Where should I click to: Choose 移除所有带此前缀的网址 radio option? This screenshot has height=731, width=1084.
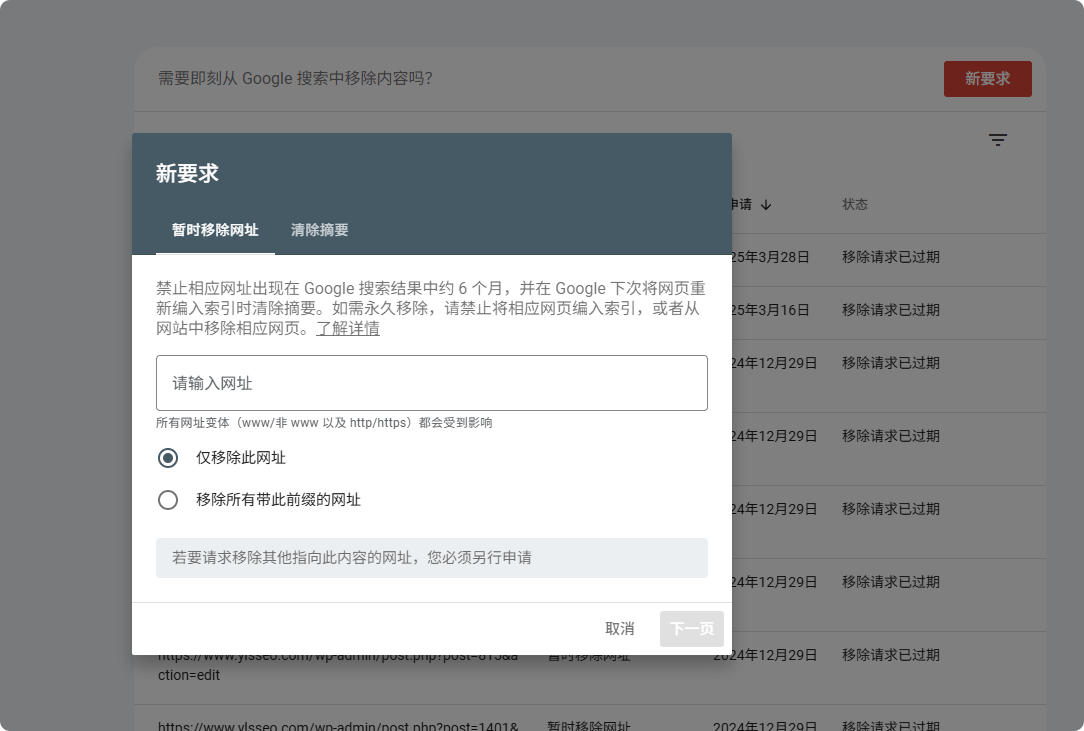click(168, 500)
